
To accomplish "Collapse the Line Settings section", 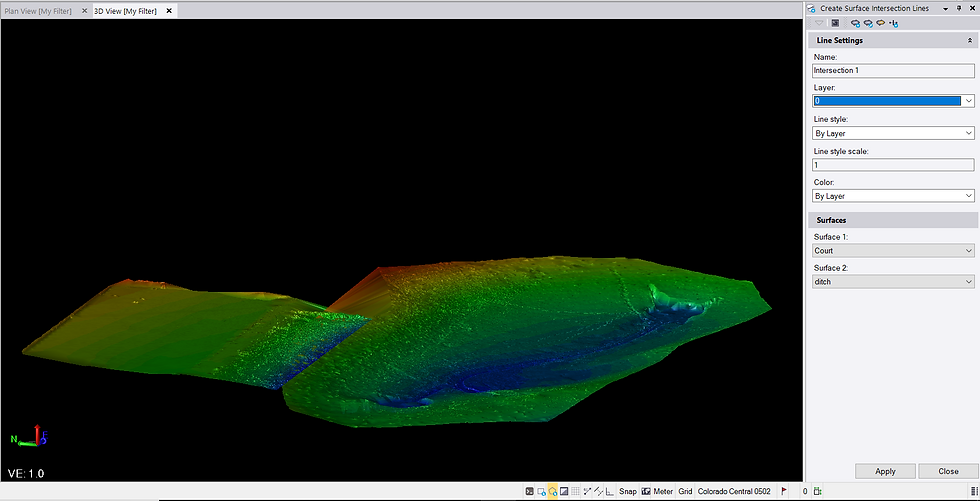I will (970, 41).
